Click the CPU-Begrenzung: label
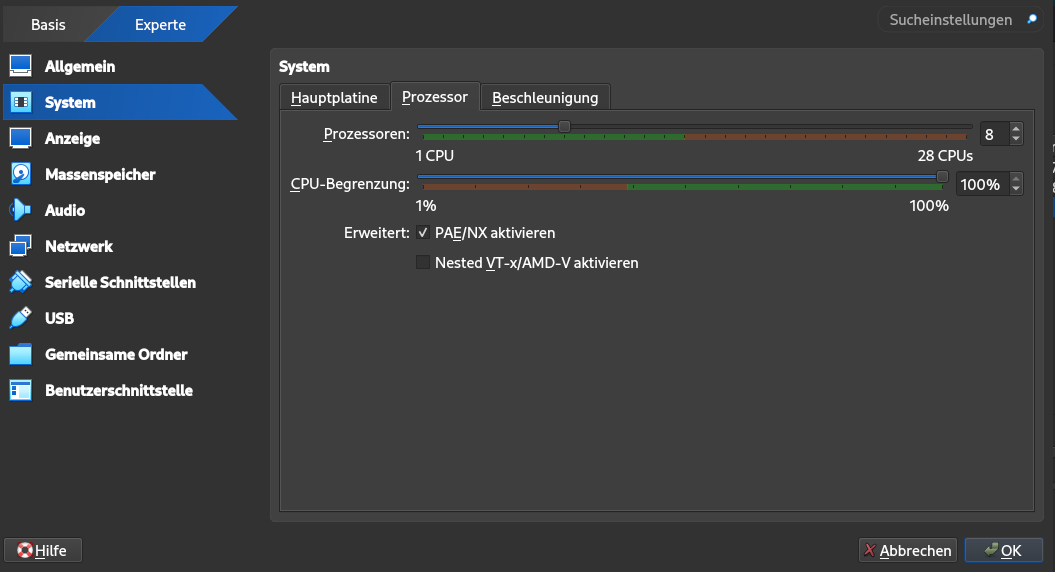The width and height of the screenshot is (1055, 572). [x=350, y=184]
